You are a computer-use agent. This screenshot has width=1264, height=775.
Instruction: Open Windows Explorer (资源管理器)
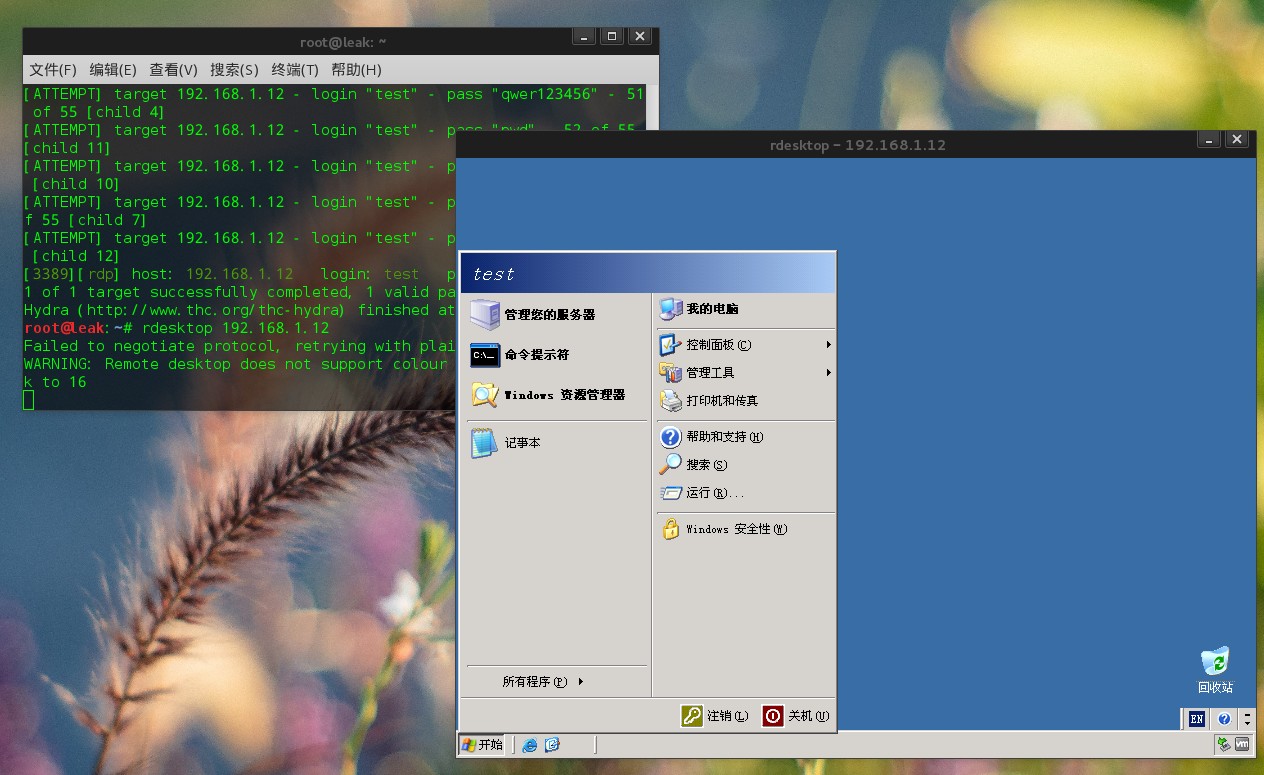click(x=563, y=395)
